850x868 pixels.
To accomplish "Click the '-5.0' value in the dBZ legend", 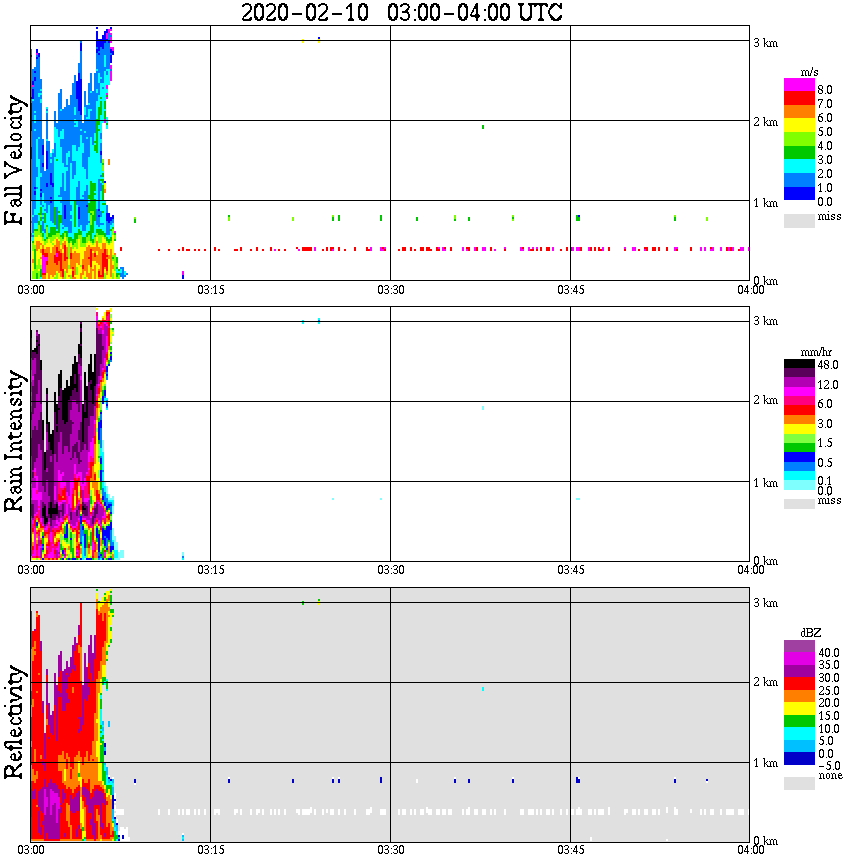I will click(x=828, y=766).
